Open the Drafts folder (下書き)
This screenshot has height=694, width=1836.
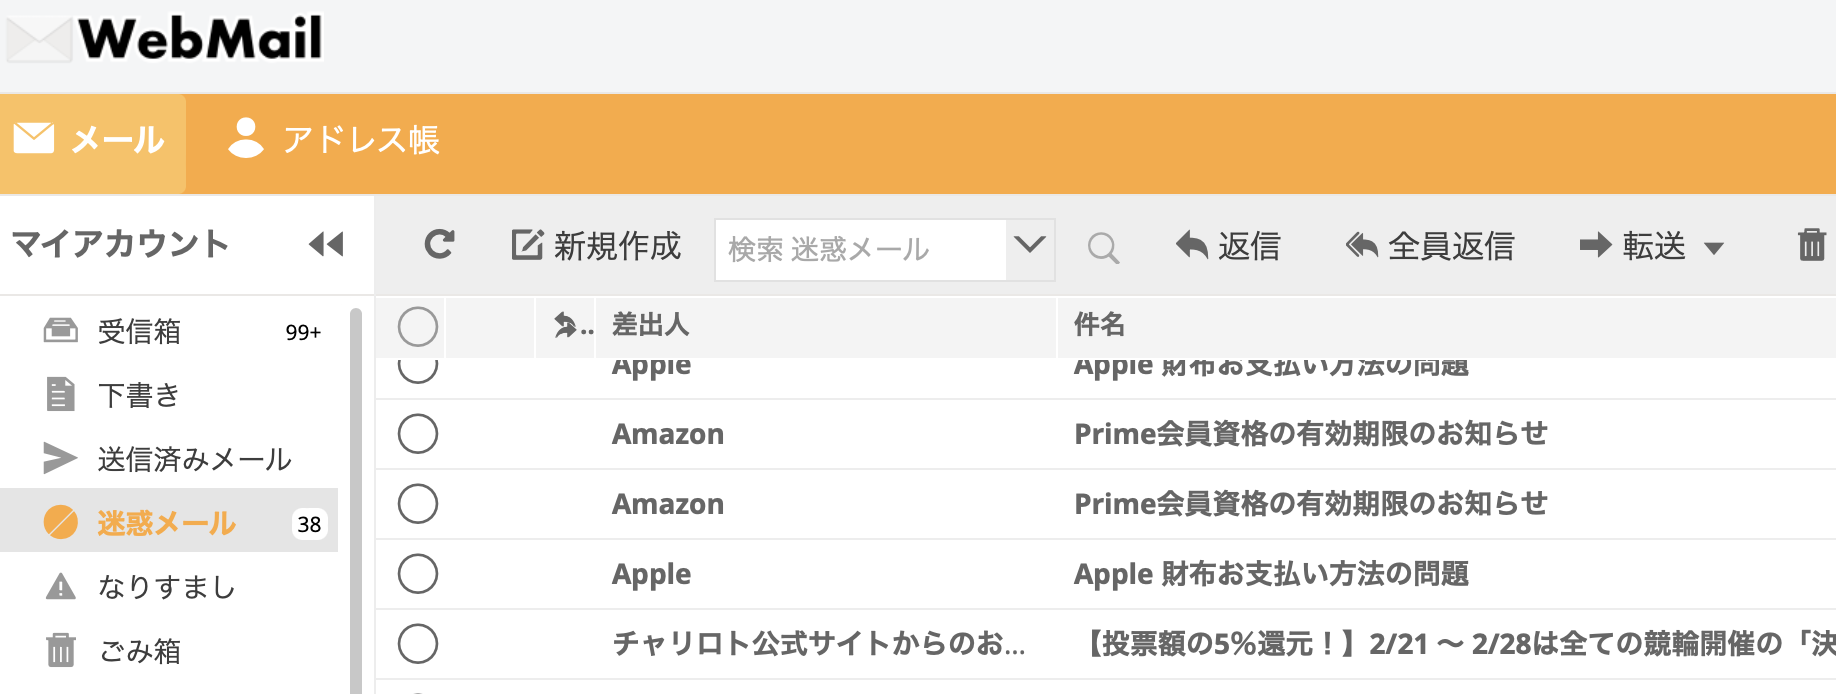(x=138, y=395)
